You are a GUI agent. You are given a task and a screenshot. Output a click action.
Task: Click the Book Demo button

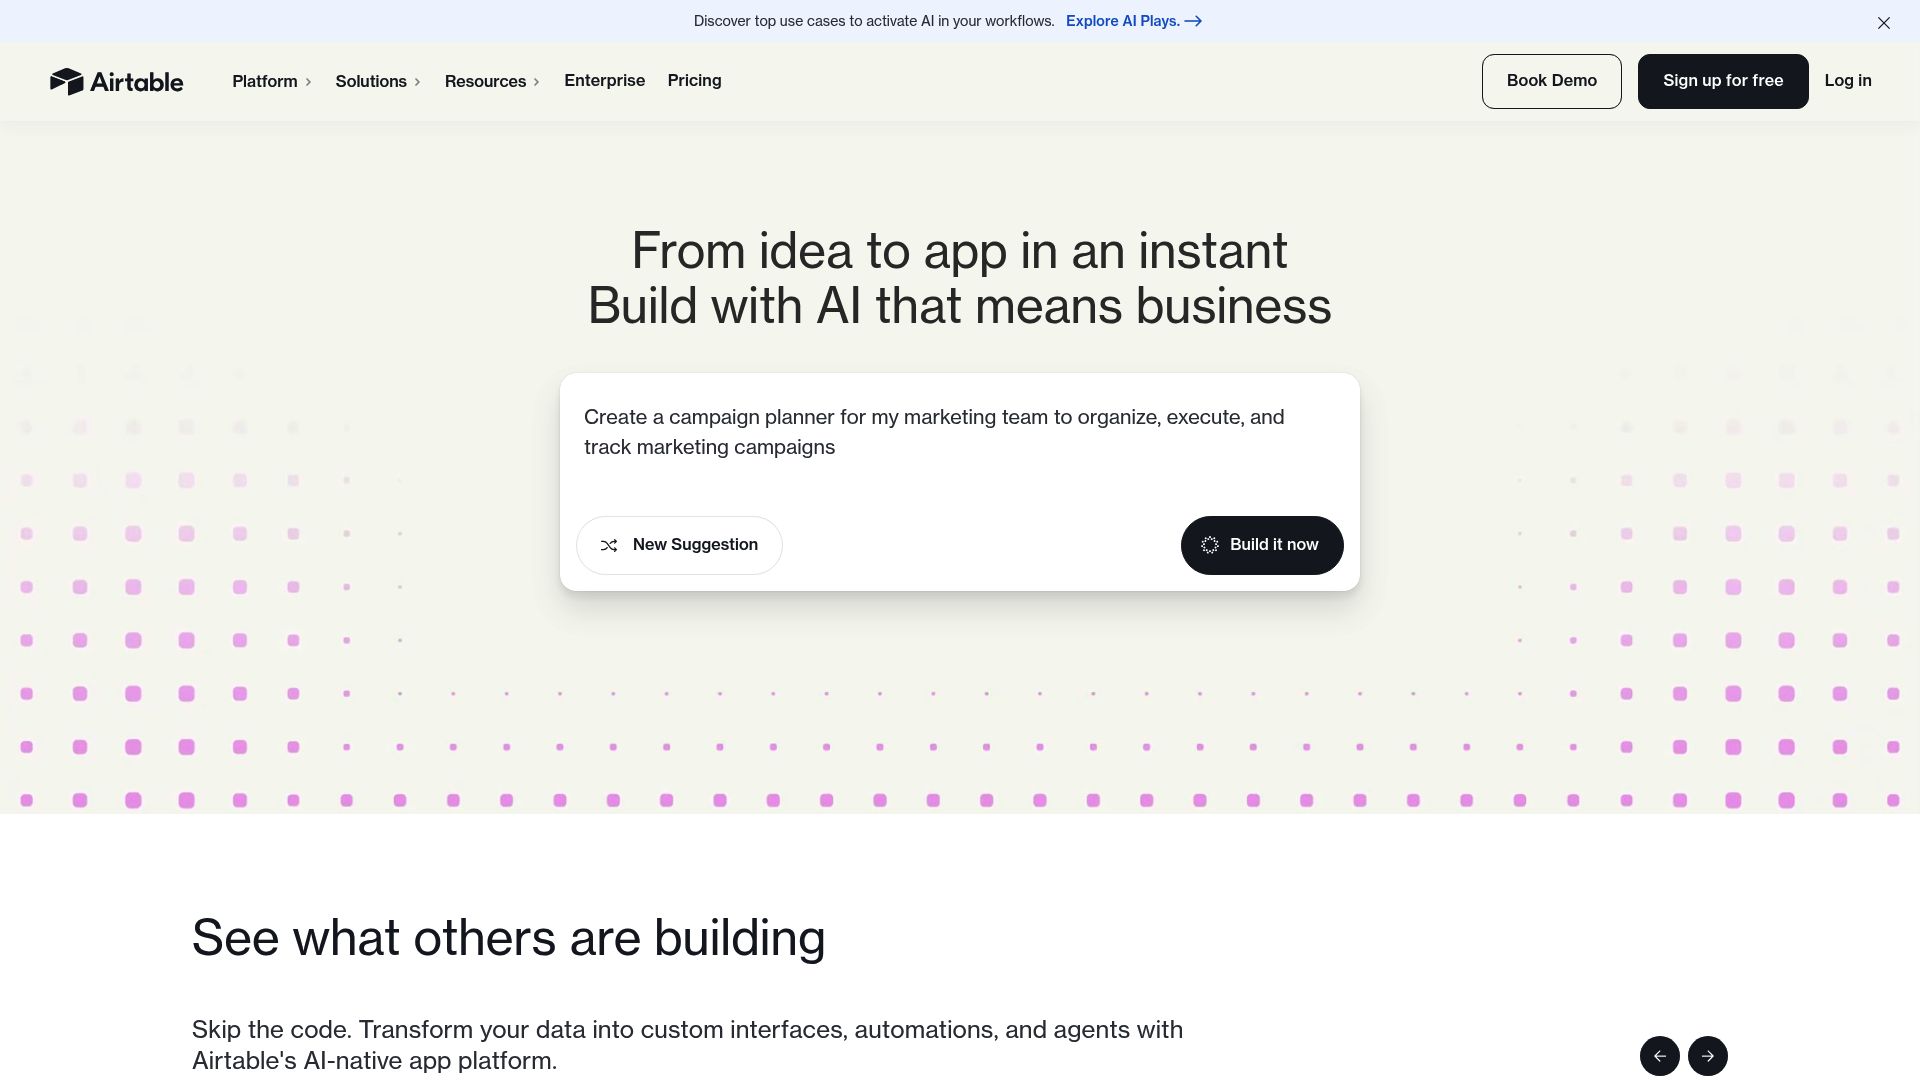pos(1551,81)
